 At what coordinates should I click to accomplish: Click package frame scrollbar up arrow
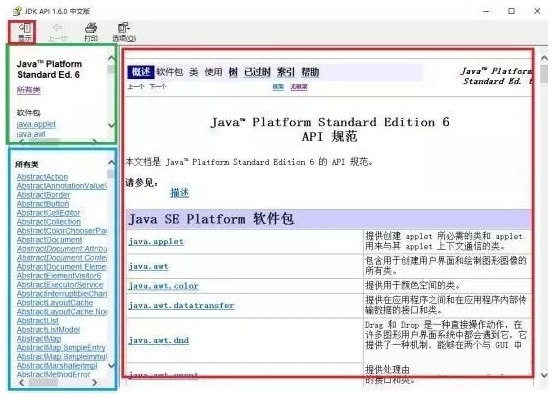[x=111, y=58]
